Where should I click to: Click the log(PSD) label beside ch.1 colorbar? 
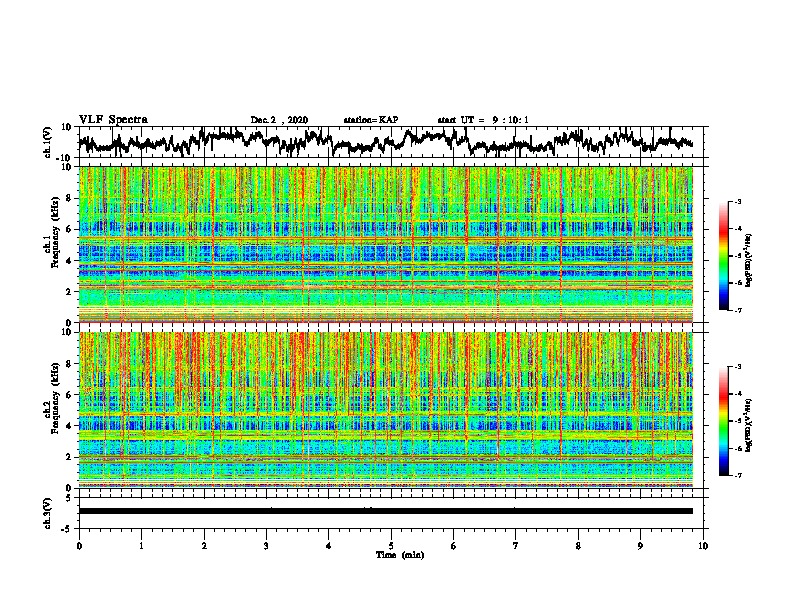pyautogui.click(x=749, y=261)
